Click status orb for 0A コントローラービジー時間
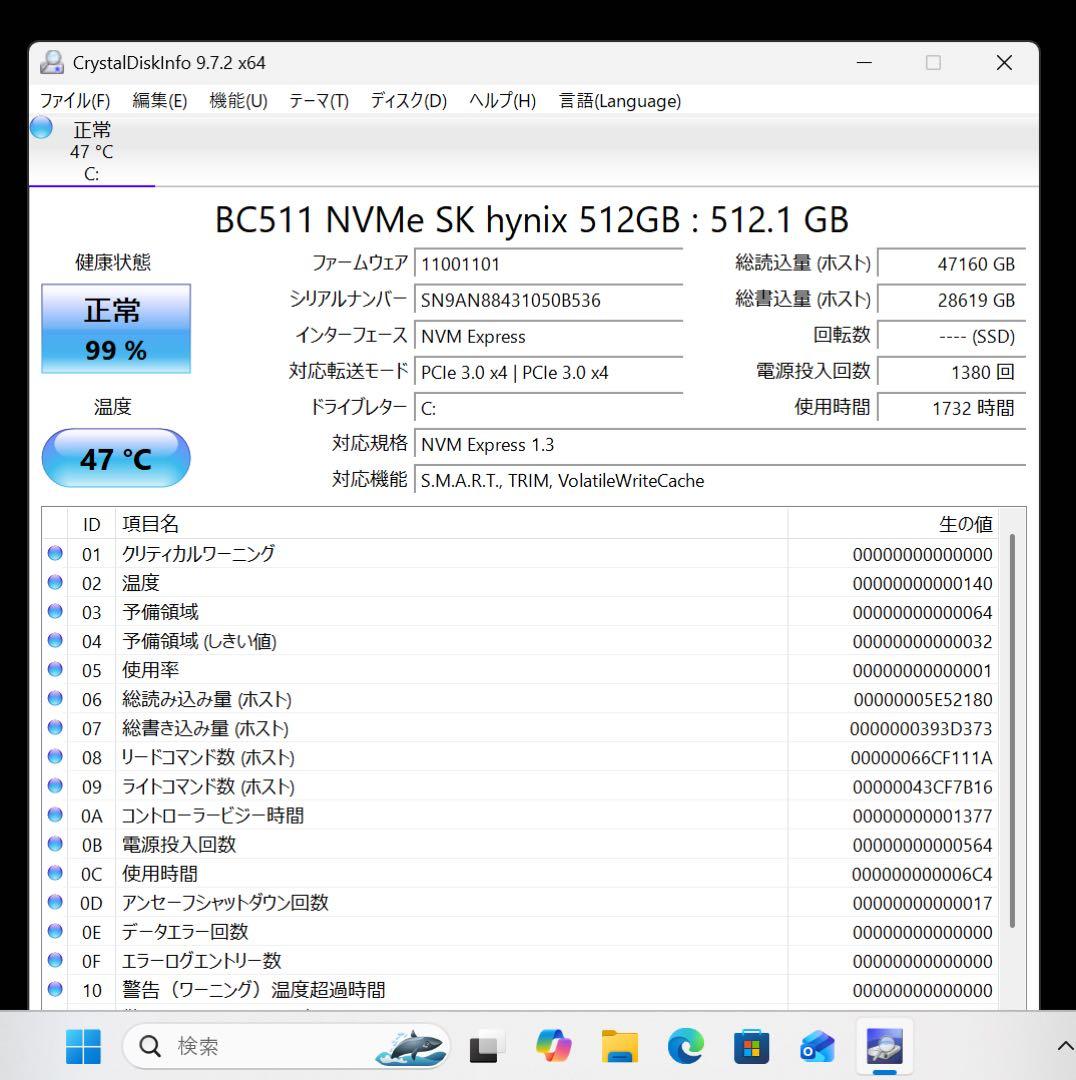Screen dimensions: 1076x1080 [55, 815]
